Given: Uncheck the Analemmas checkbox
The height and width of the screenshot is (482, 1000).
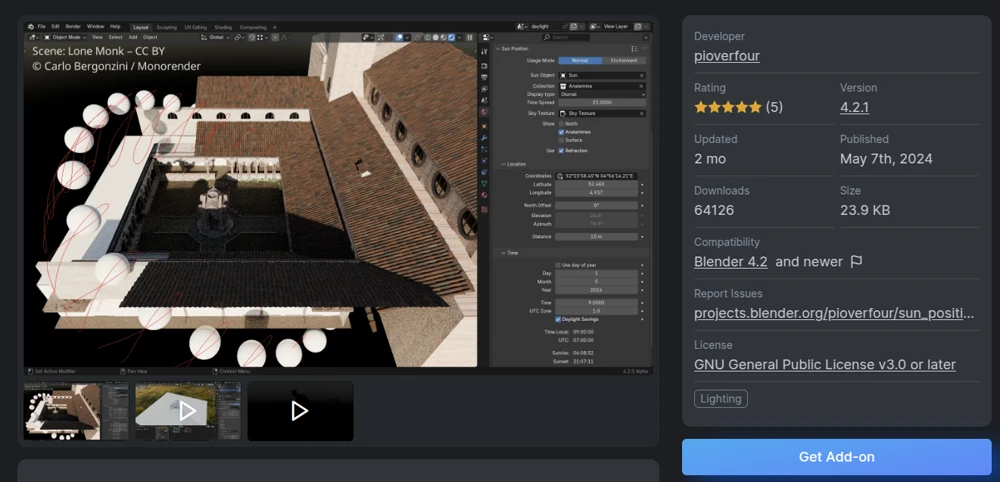Looking at the screenshot, I should pos(561,132).
